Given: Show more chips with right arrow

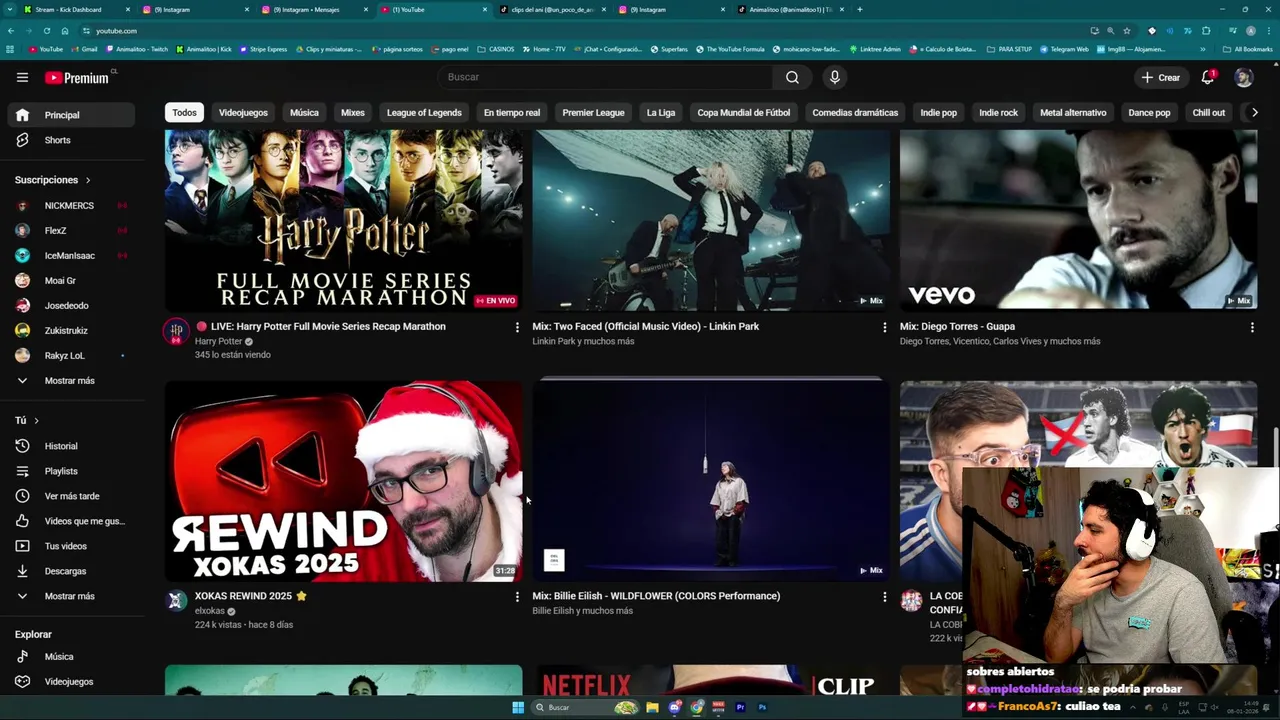Looking at the screenshot, I should pyautogui.click(x=1255, y=113).
